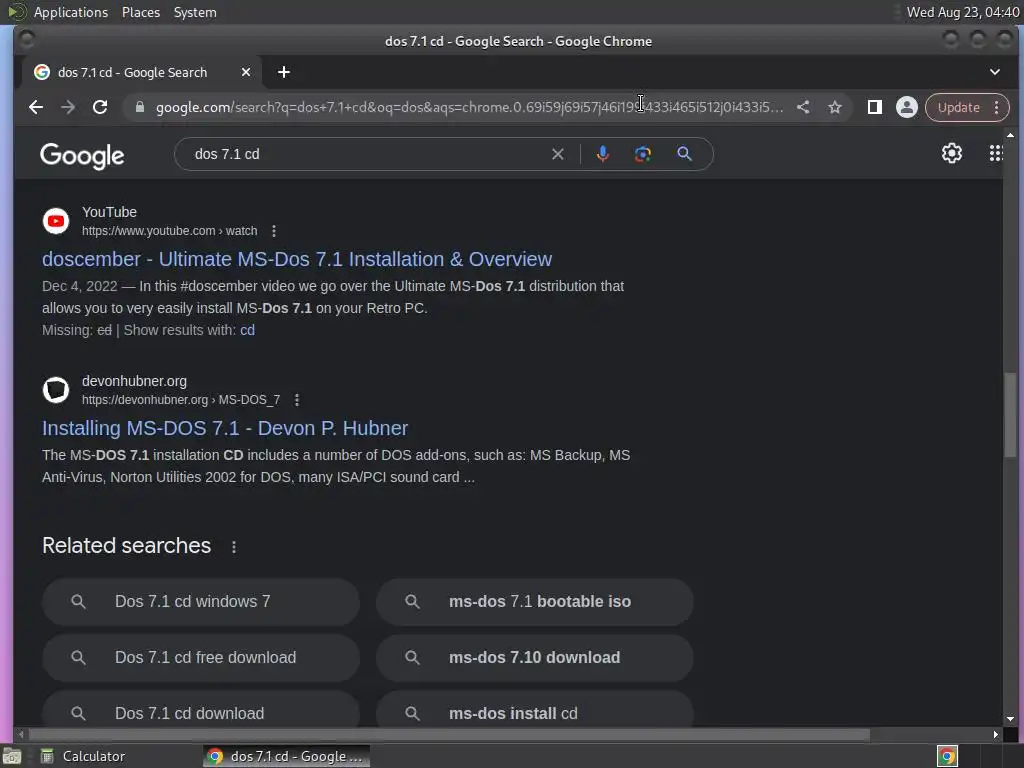Open the YouTube result favicon
The image size is (1024, 768).
[x=56, y=221]
